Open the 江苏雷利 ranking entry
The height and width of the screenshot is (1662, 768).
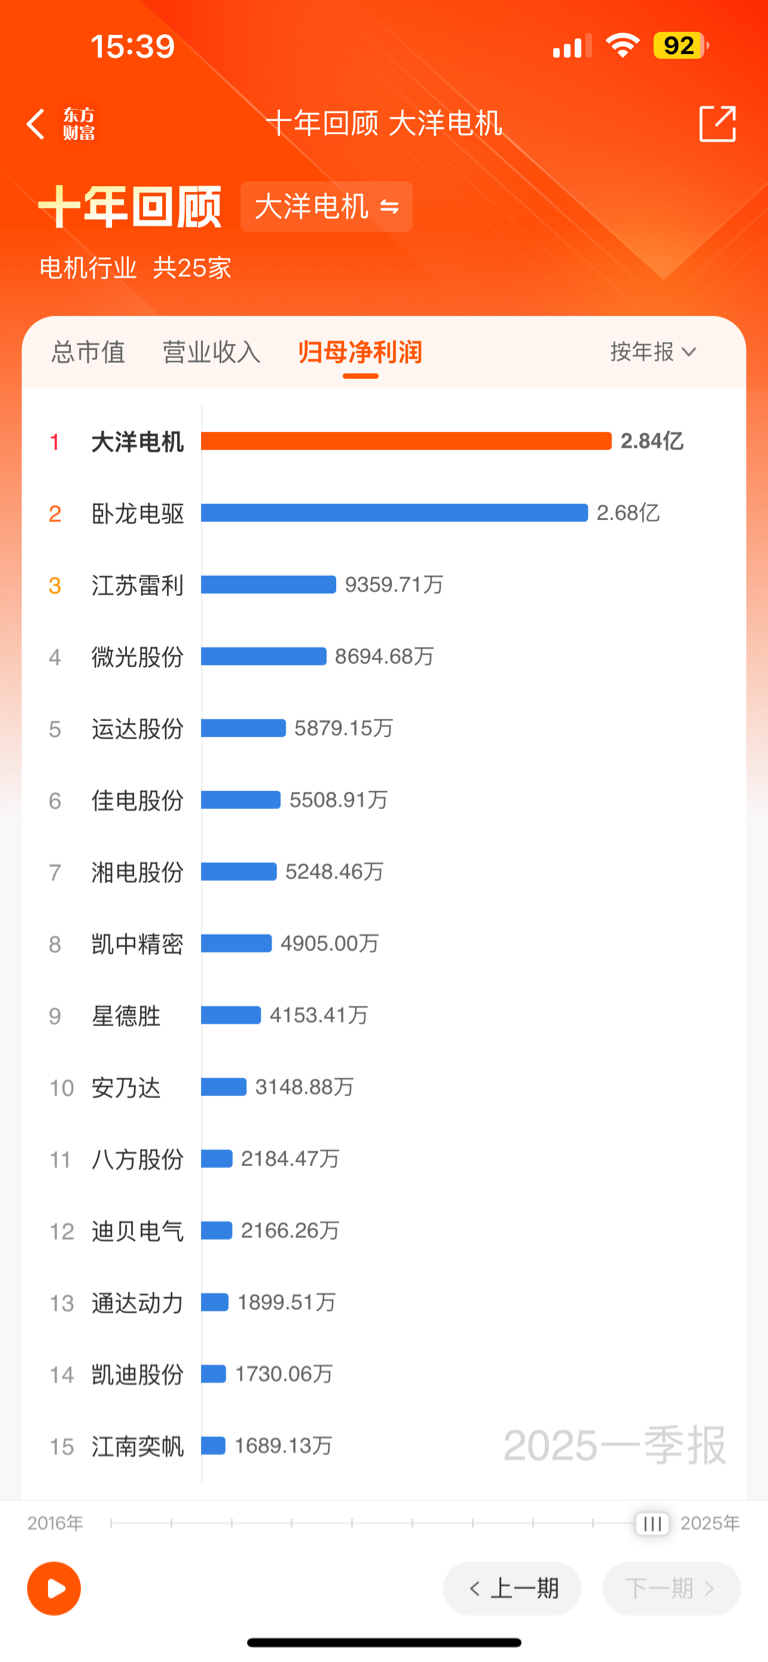click(384, 585)
